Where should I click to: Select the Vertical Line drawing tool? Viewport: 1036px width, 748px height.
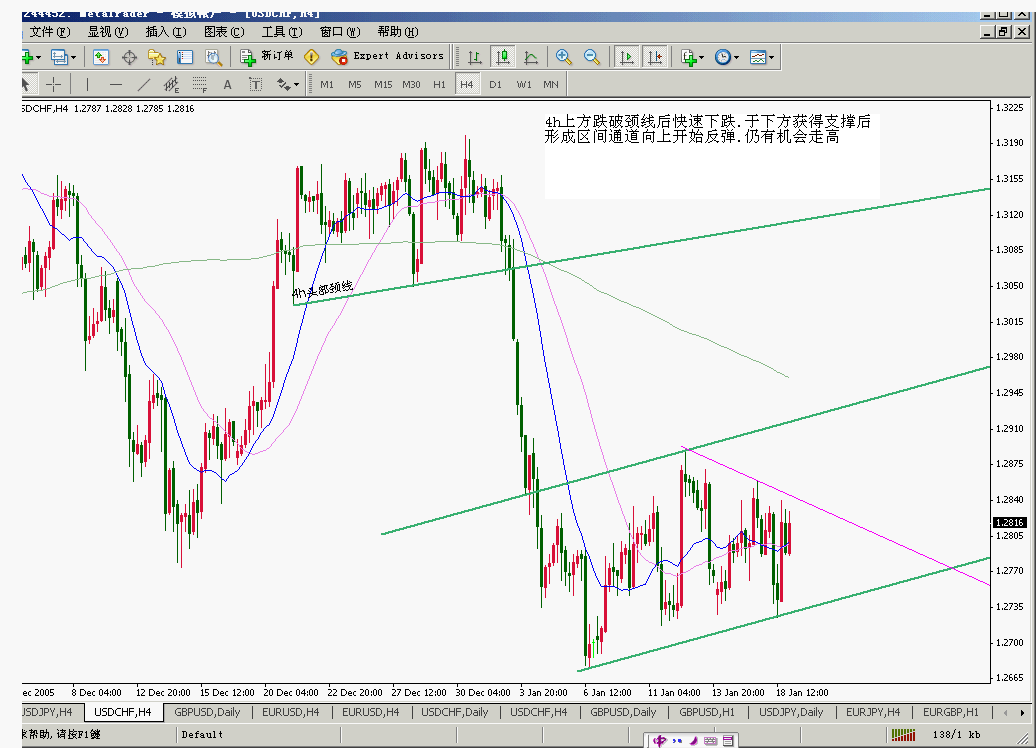point(87,85)
